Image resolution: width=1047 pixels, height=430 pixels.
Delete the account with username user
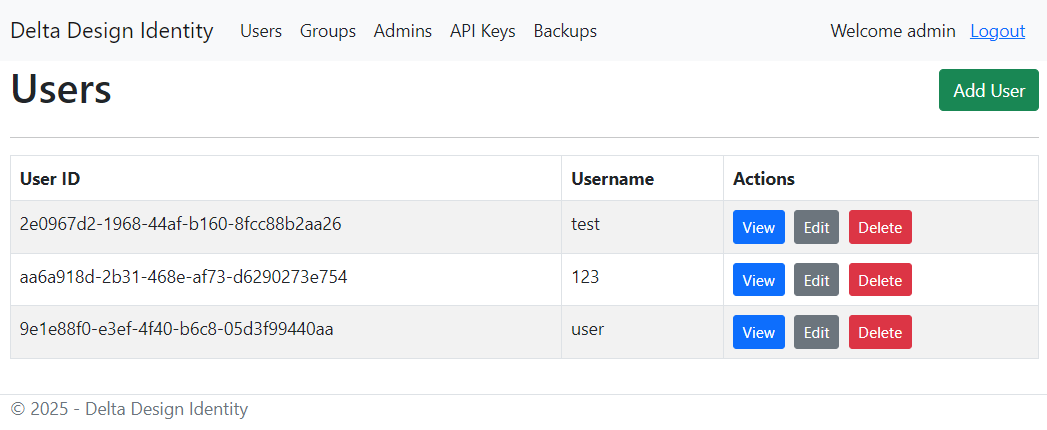coord(880,332)
